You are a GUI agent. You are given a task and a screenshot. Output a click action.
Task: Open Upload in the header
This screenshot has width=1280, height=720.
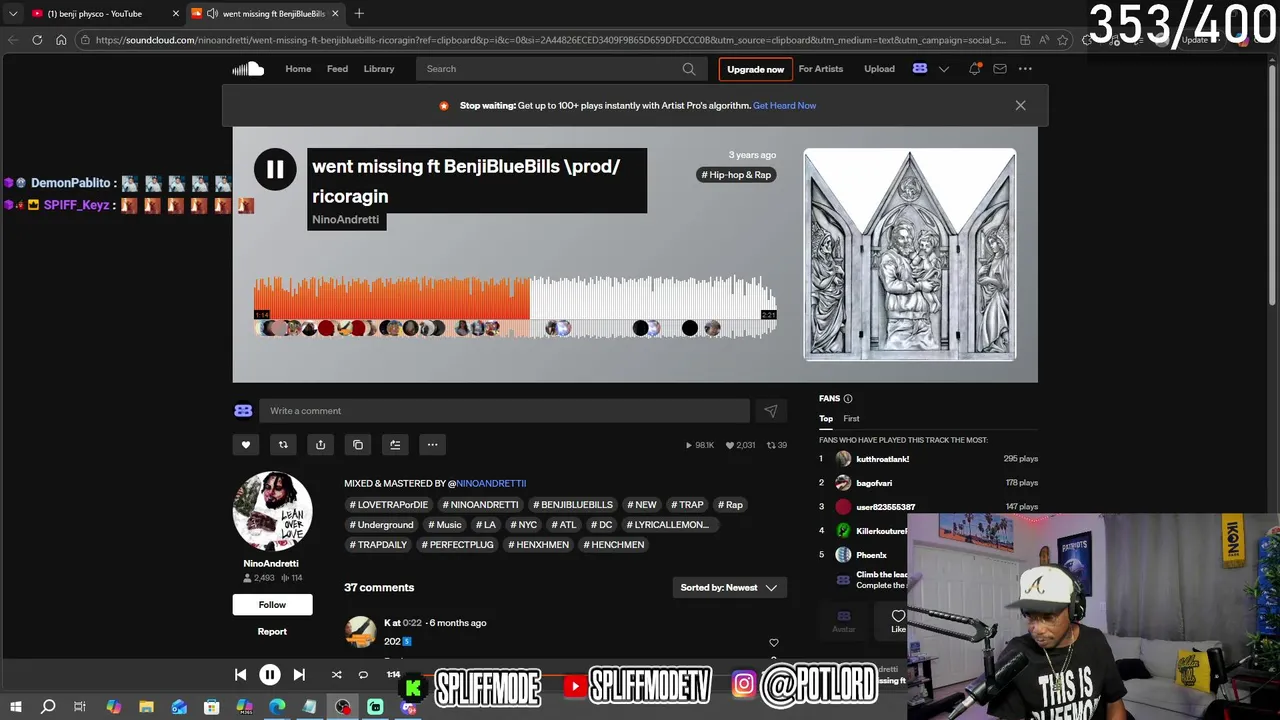click(879, 69)
